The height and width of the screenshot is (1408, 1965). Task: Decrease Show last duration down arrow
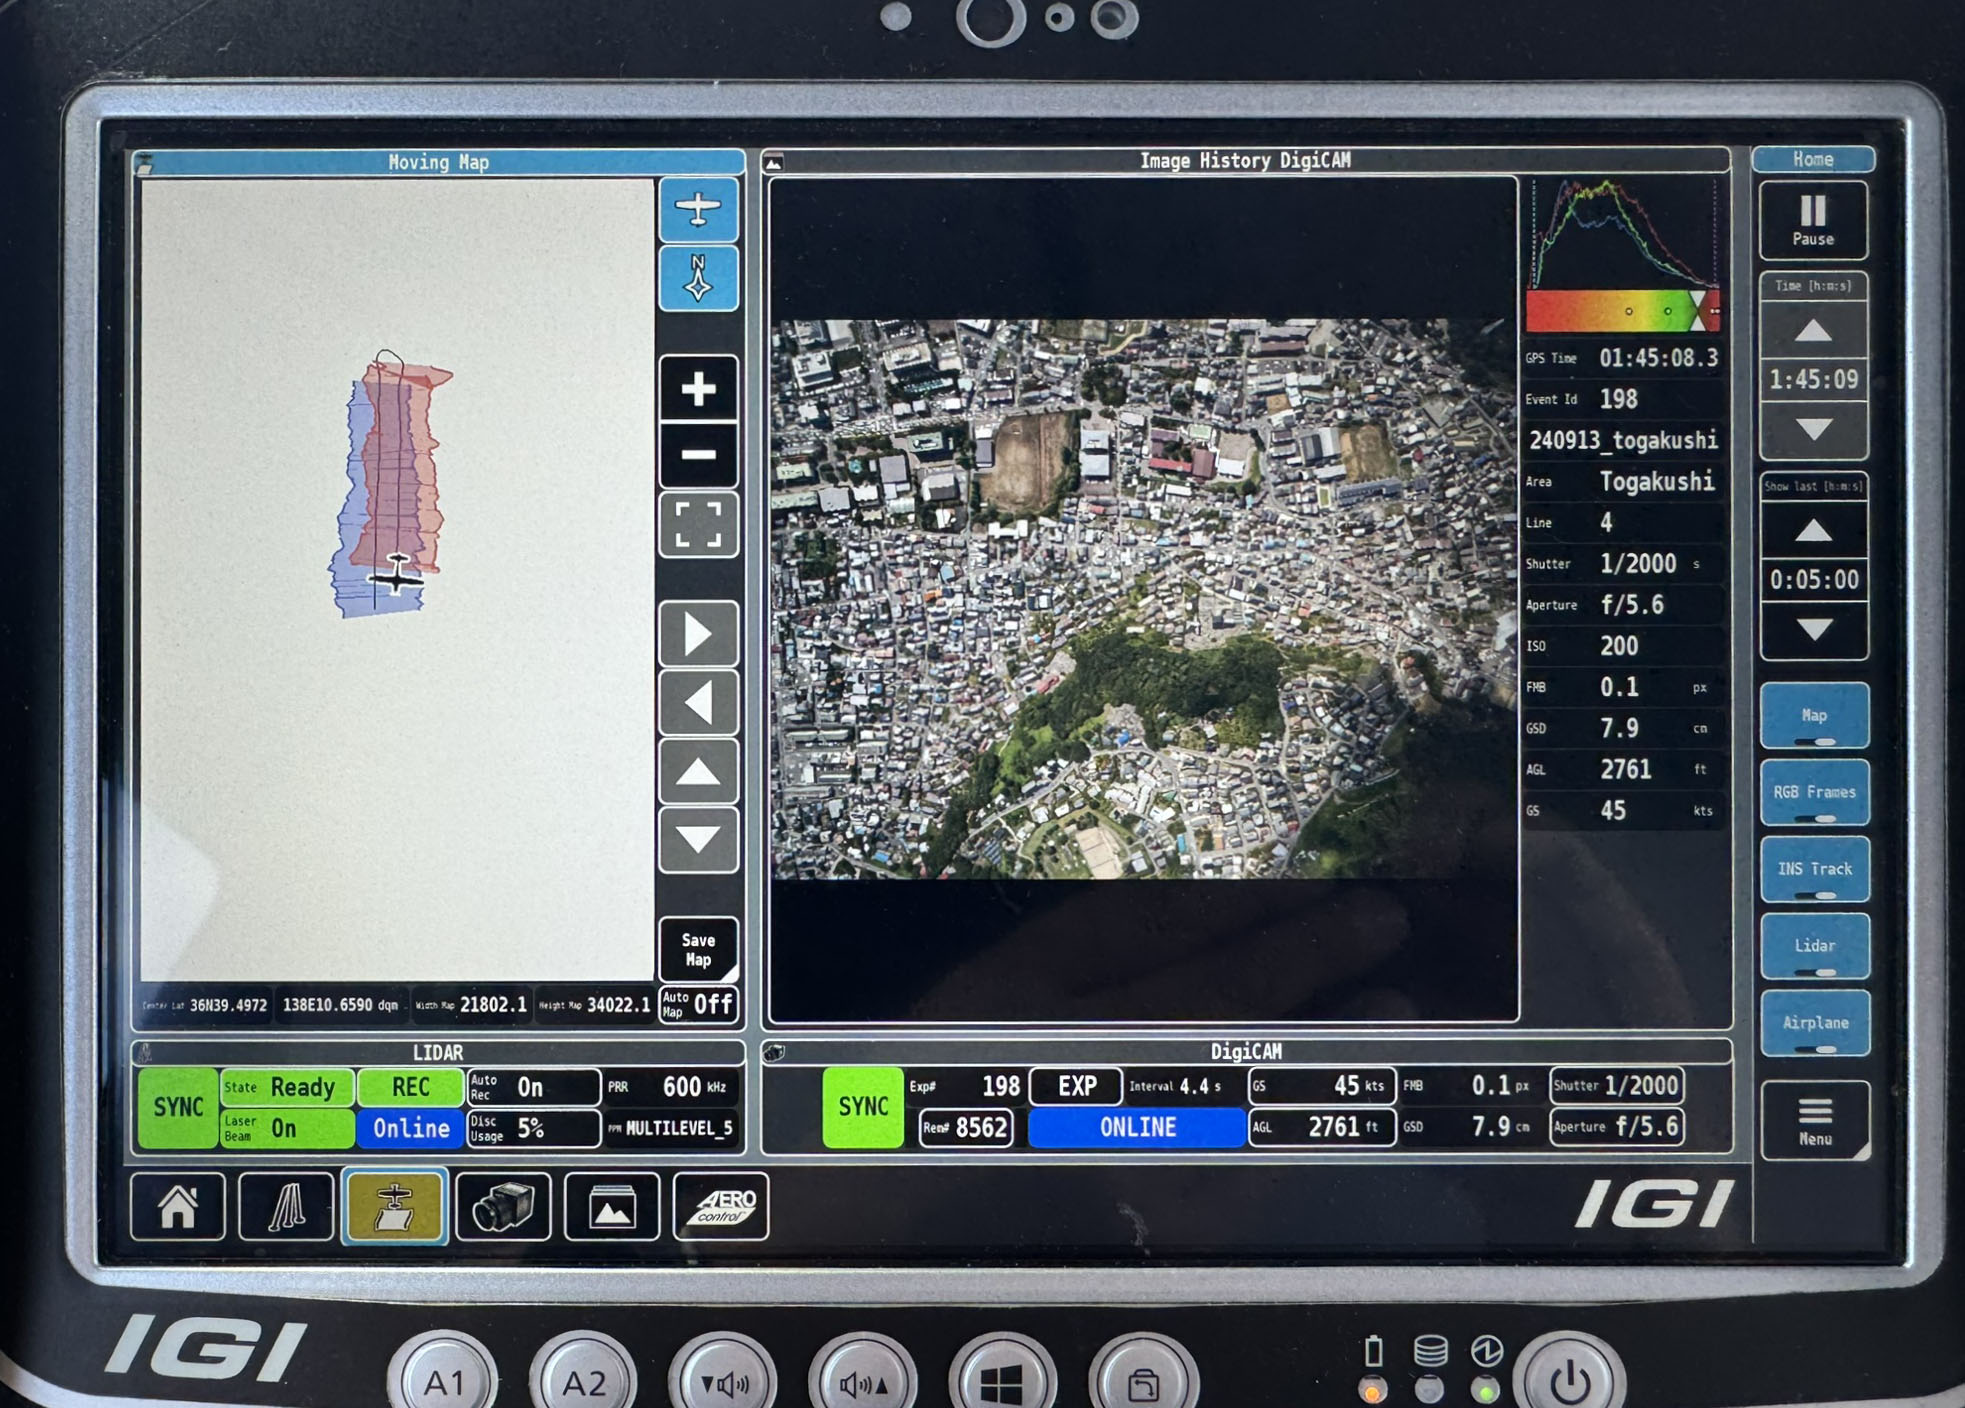coord(1813,630)
